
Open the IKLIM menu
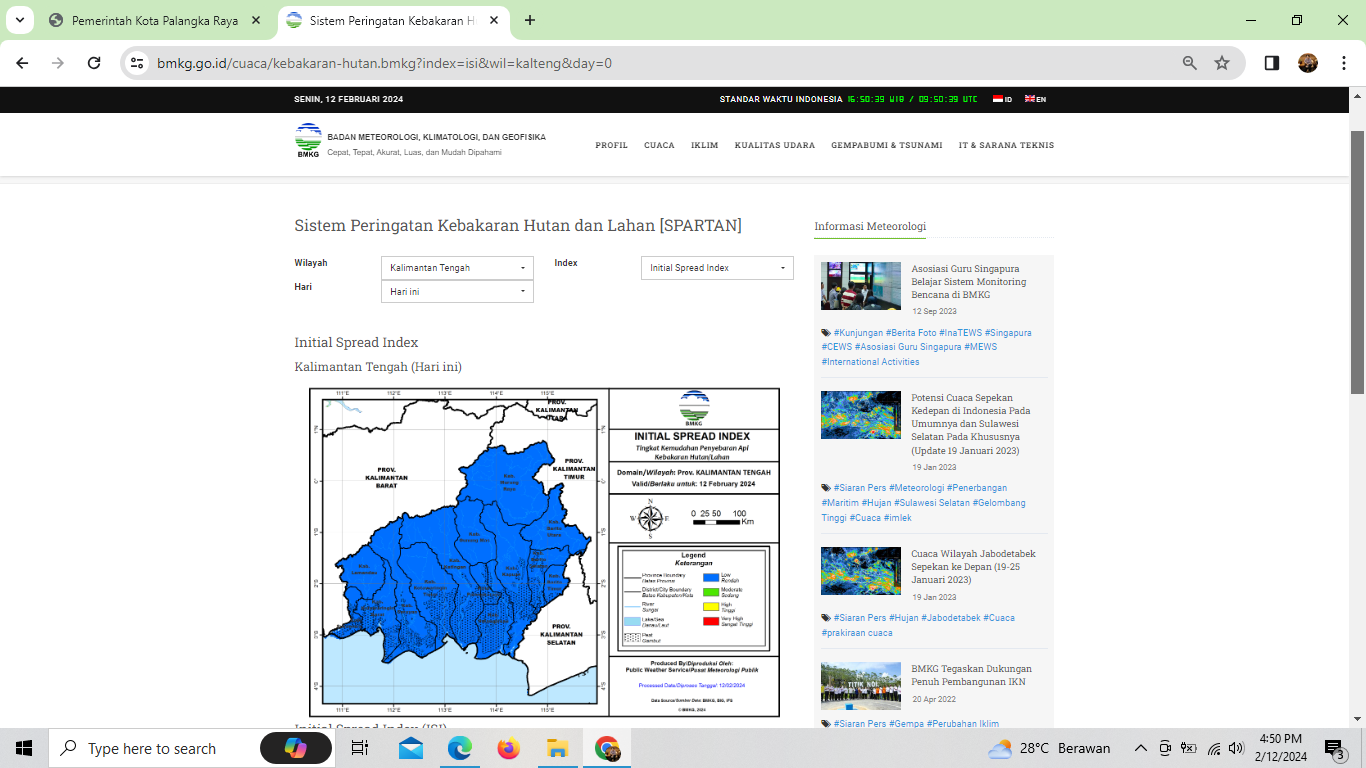click(704, 145)
